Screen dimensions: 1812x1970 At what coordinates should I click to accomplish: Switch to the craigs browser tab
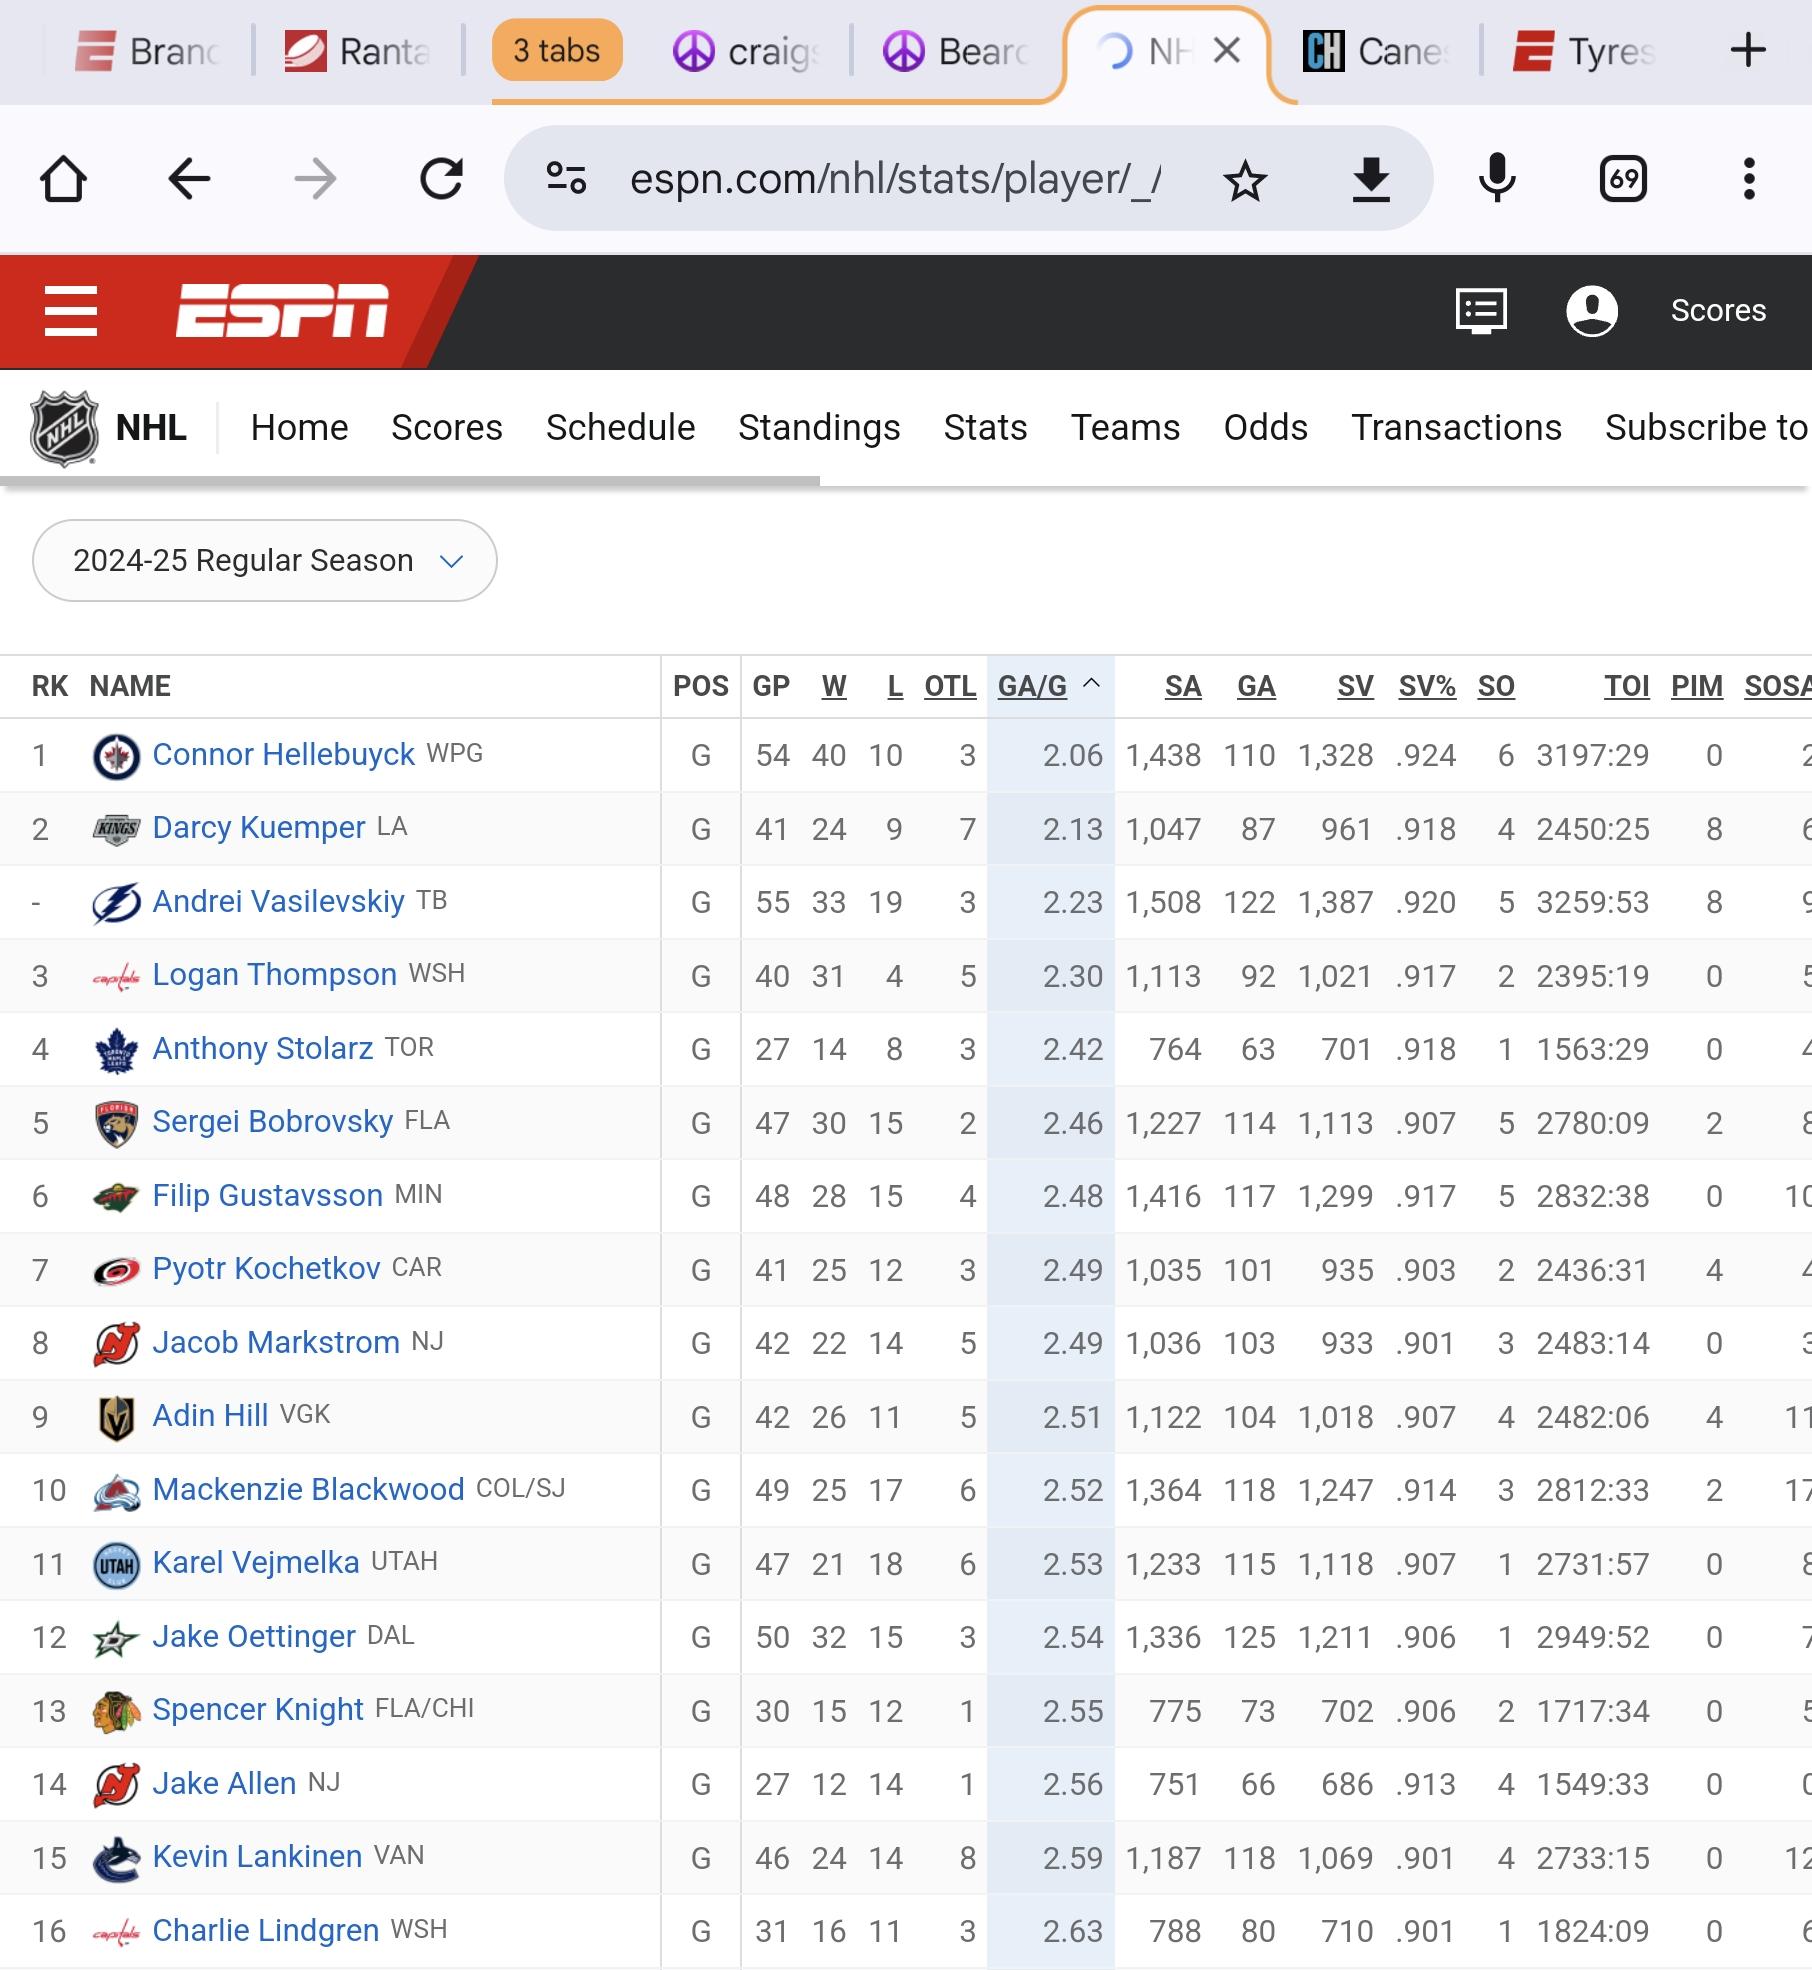click(x=748, y=51)
